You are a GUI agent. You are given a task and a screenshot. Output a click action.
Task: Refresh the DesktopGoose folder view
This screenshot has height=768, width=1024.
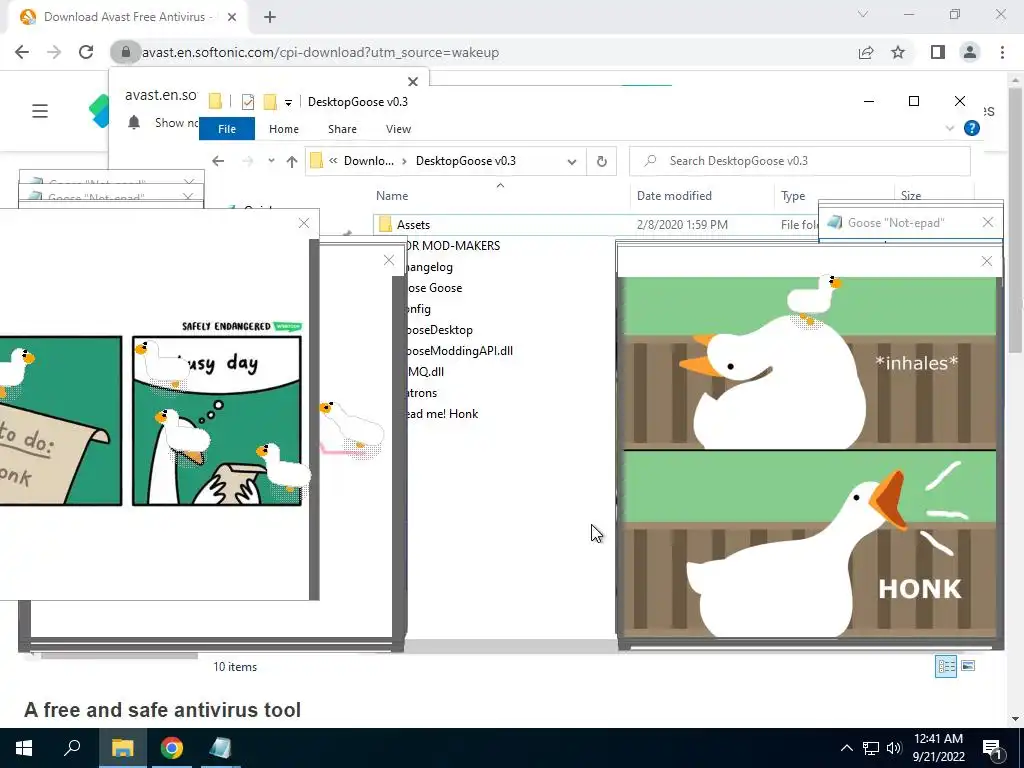pos(601,161)
